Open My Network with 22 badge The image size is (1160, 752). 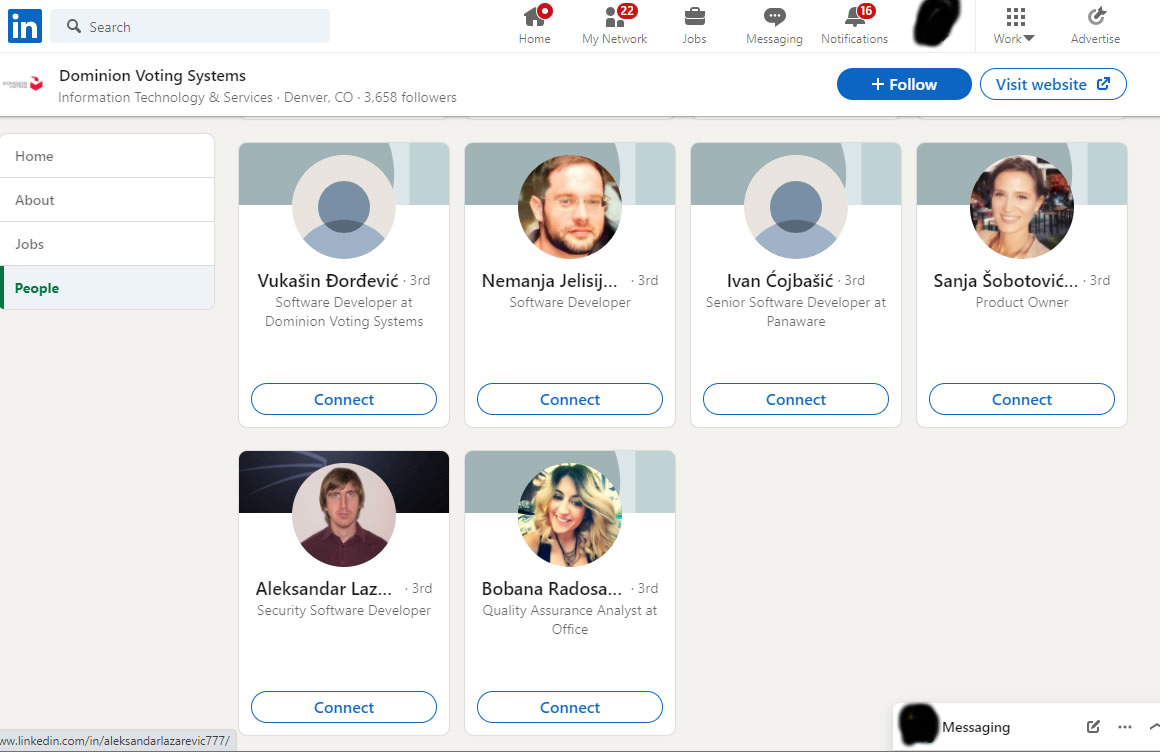click(x=614, y=26)
